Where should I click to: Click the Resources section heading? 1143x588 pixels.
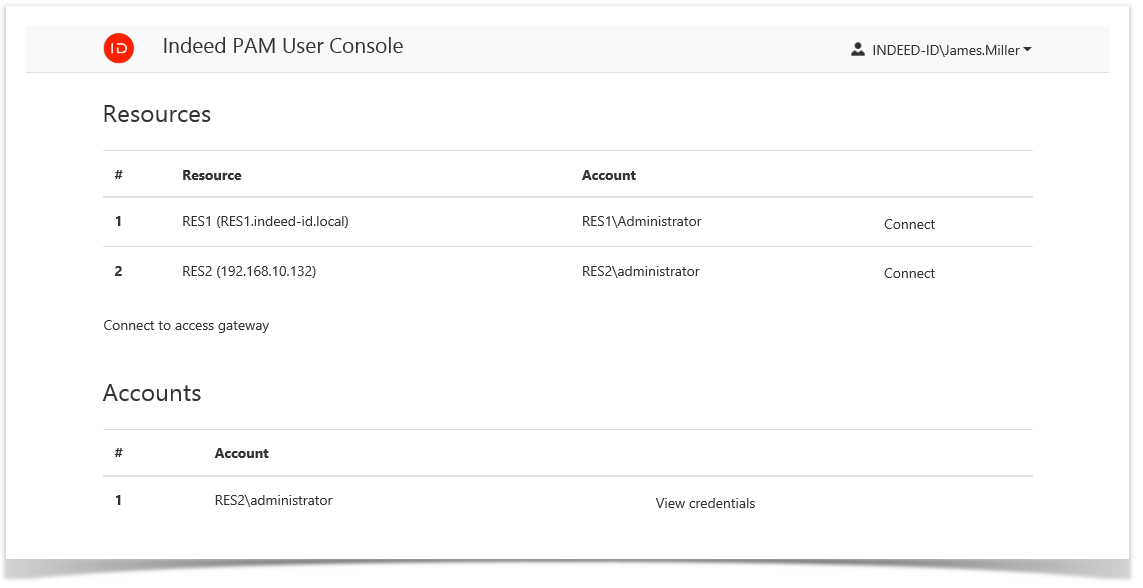(x=156, y=114)
